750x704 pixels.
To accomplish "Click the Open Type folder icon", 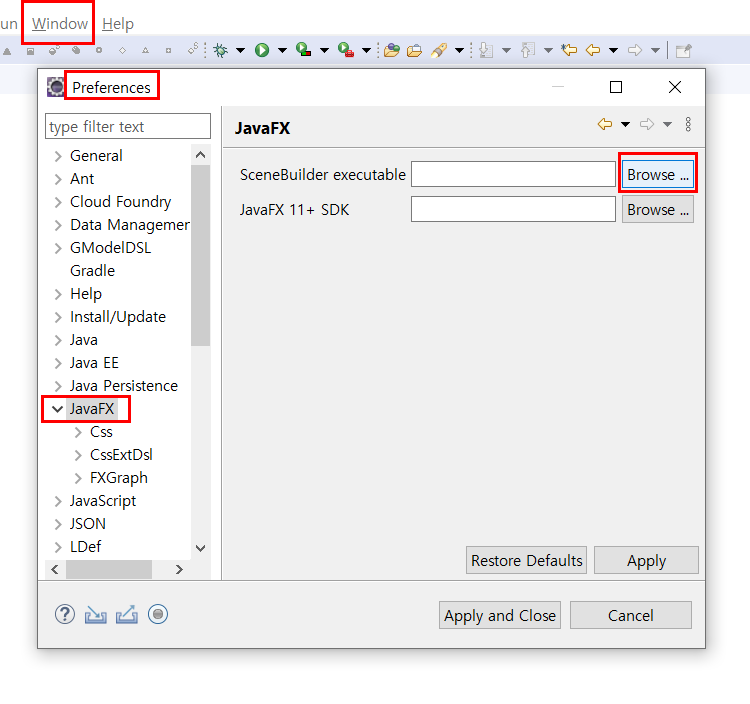I will click(392, 50).
